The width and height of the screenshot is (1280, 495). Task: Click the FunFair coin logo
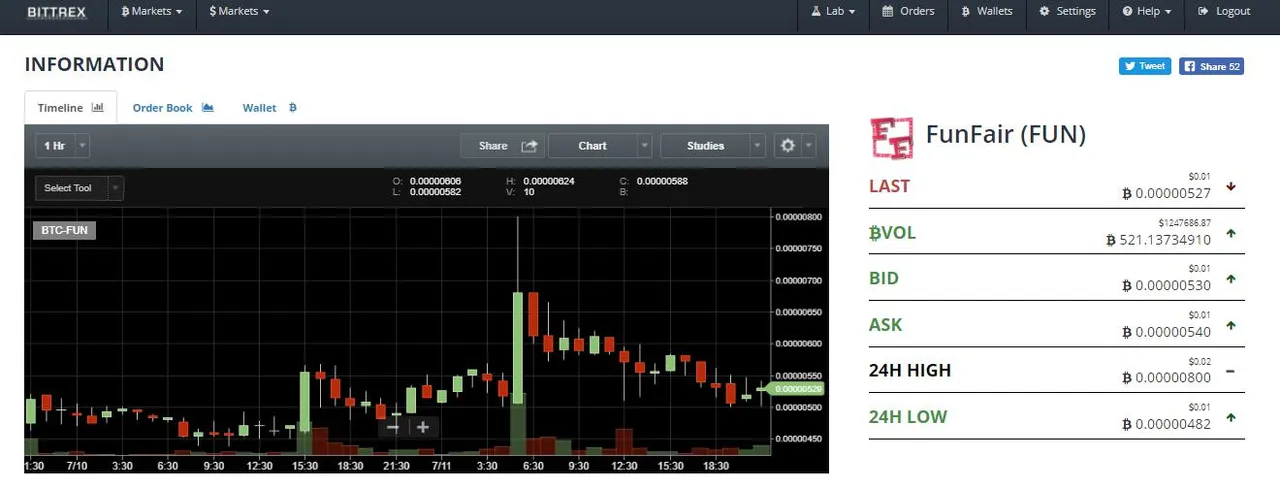point(891,138)
